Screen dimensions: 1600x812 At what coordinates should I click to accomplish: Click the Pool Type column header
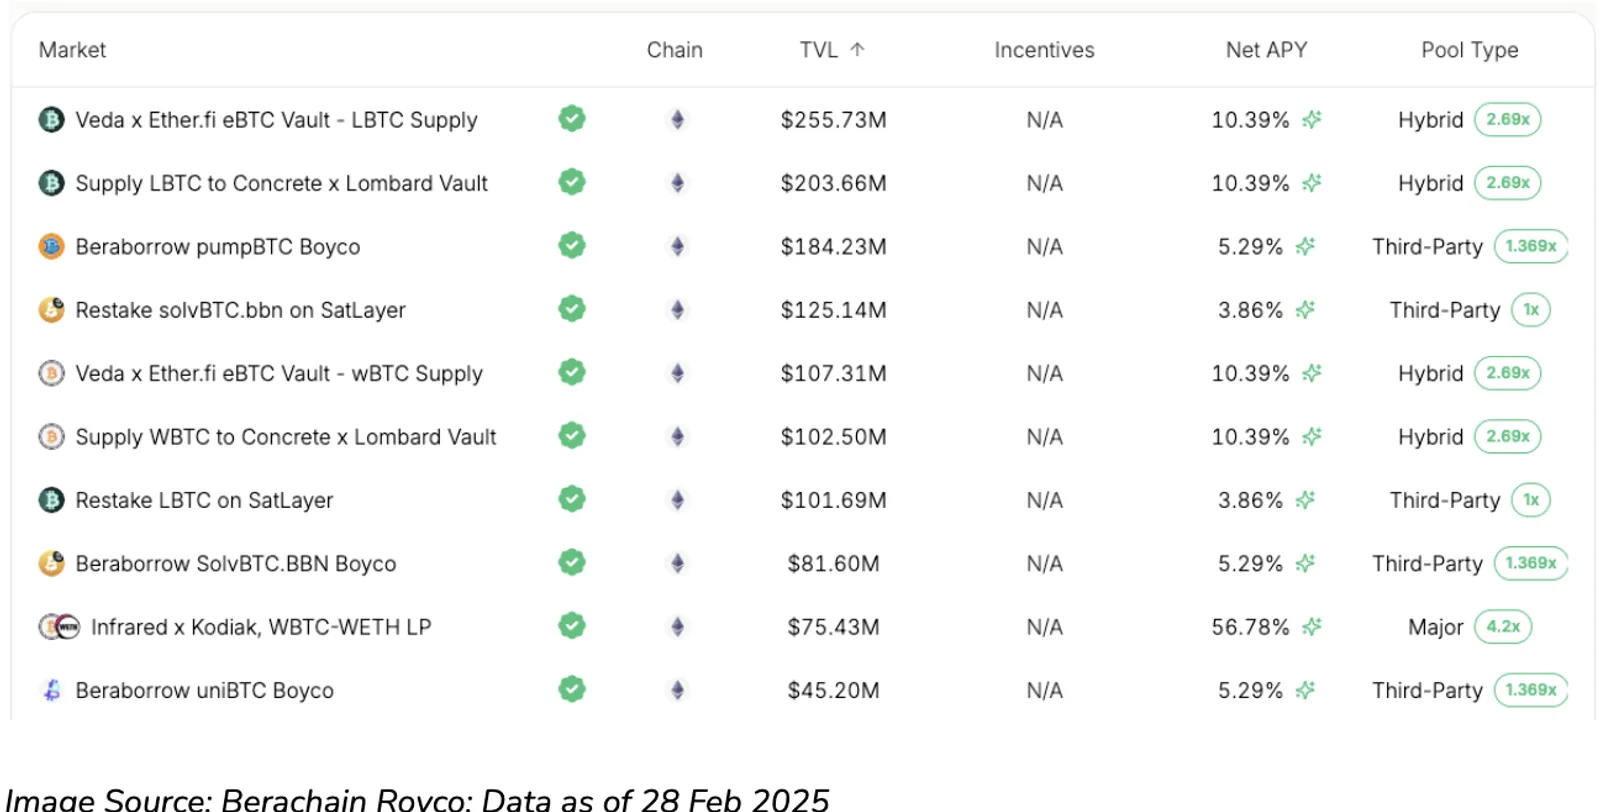point(1470,50)
